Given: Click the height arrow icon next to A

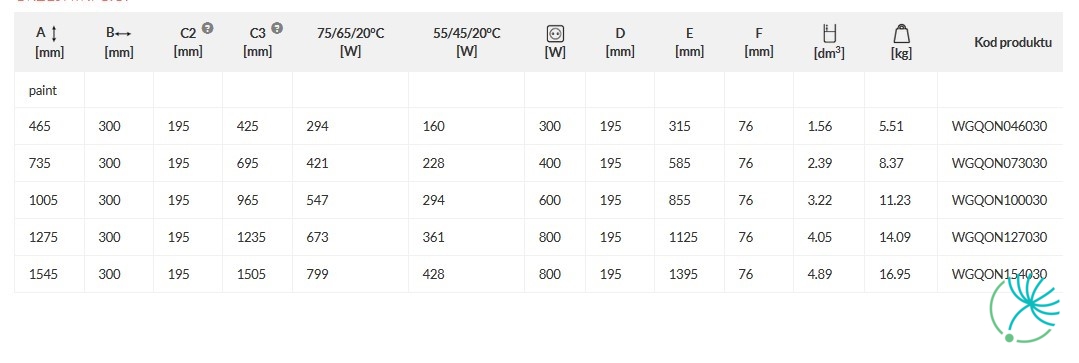Looking at the screenshot, I should click(x=54, y=33).
